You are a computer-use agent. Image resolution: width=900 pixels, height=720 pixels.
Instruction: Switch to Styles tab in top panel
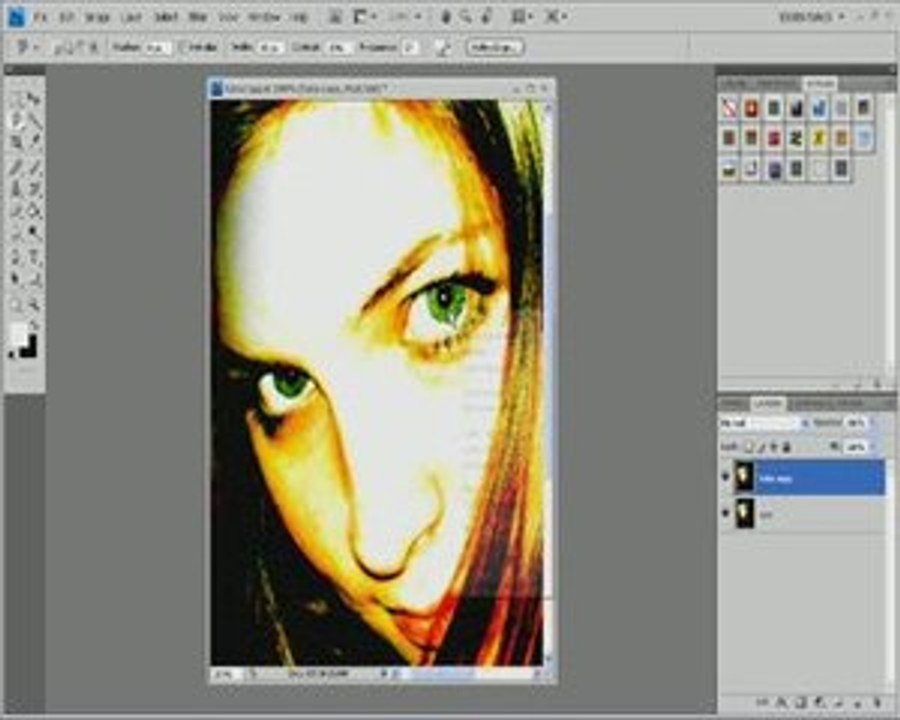click(x=820, y=84)
